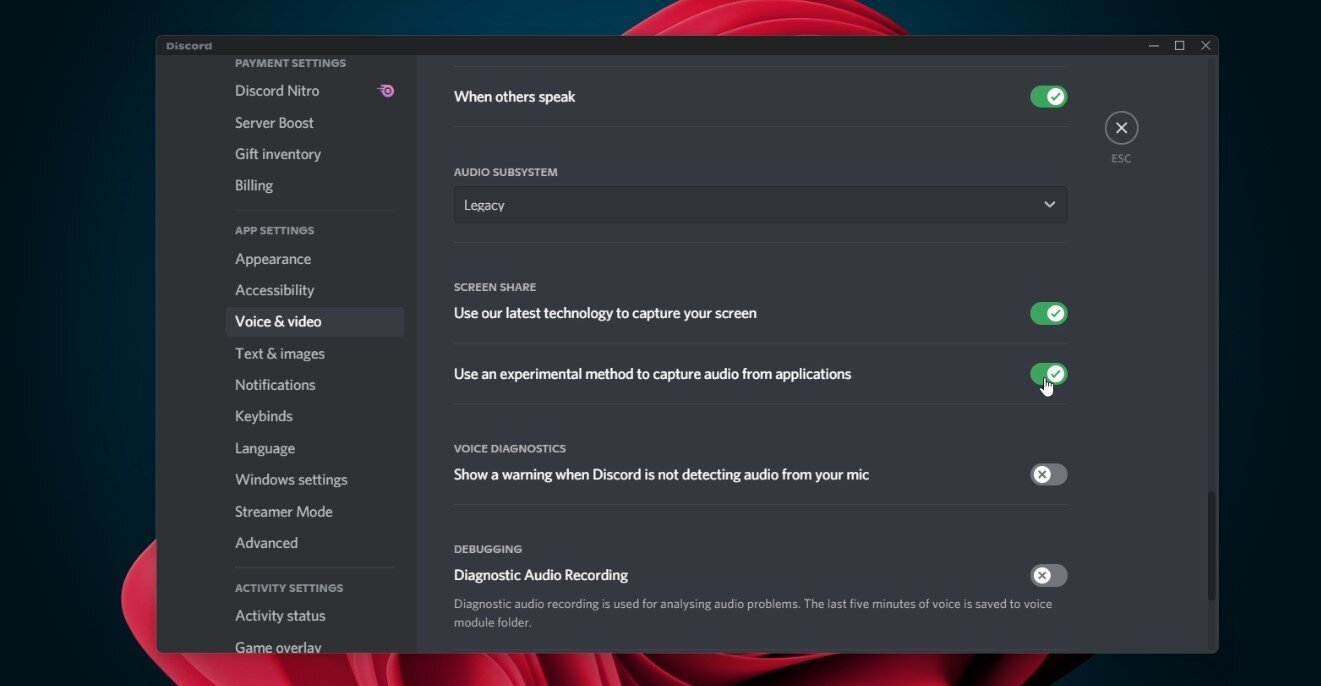1321x686 pixels.
Task: Close the Discord window
Action: (x=1205, y=46)
